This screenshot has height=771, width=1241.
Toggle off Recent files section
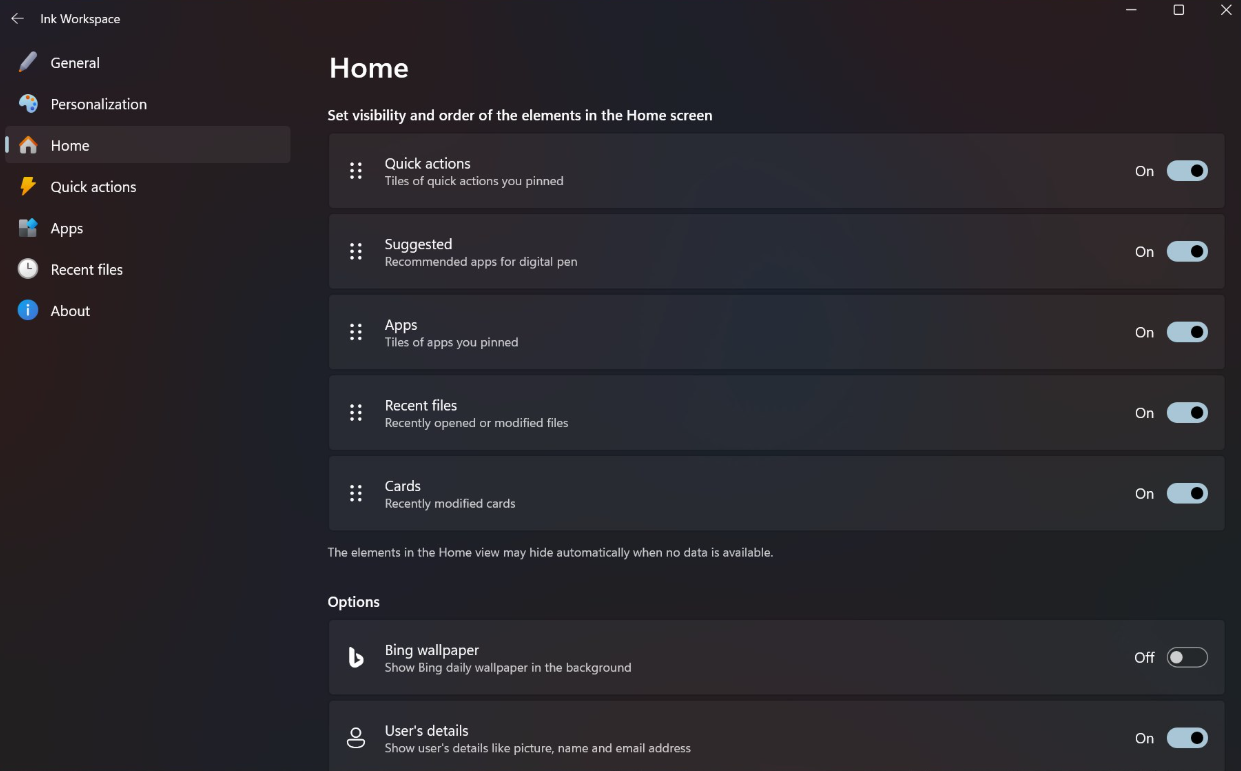point(1187,413)
